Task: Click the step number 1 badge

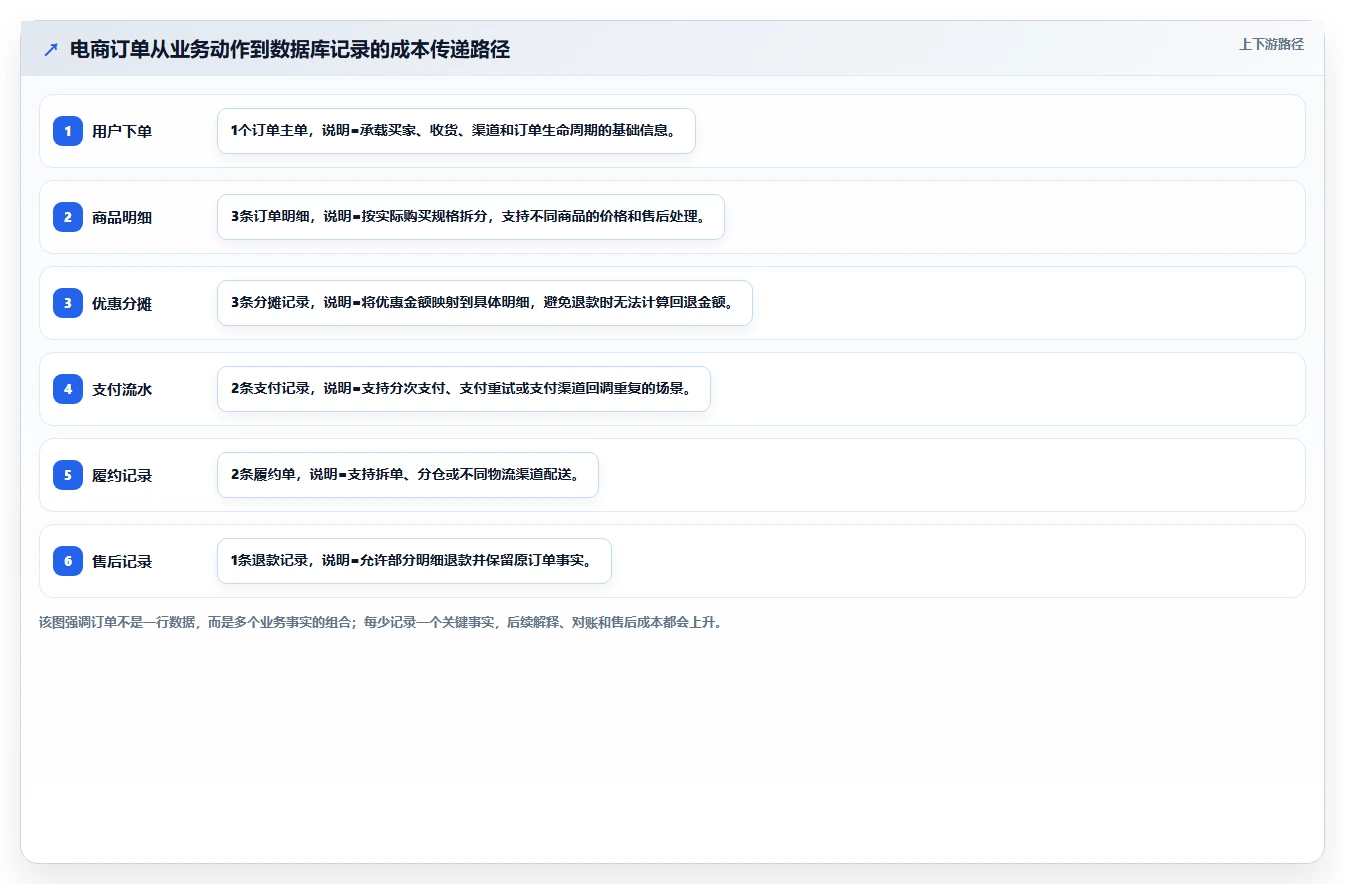Action: [x=68, y=131]
